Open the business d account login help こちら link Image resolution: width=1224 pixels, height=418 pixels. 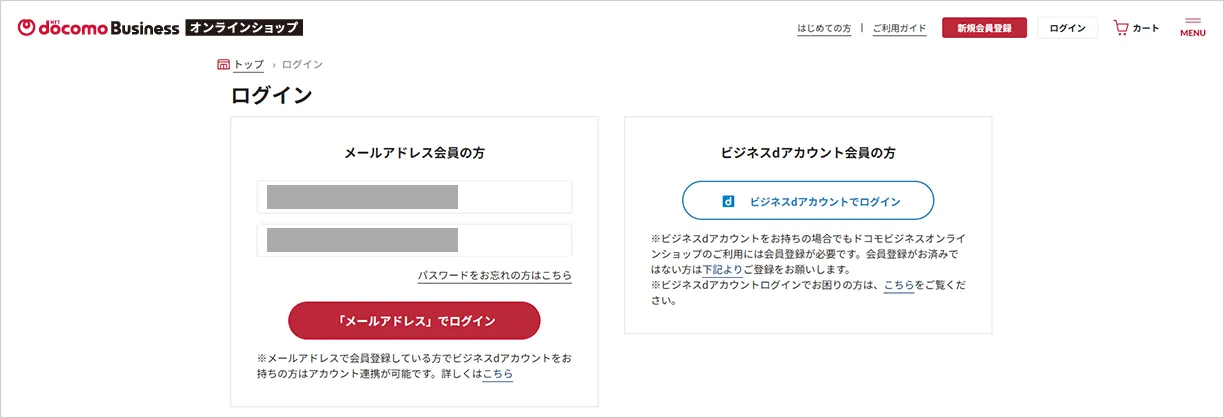pyautogui.click(x=898, y=285)
